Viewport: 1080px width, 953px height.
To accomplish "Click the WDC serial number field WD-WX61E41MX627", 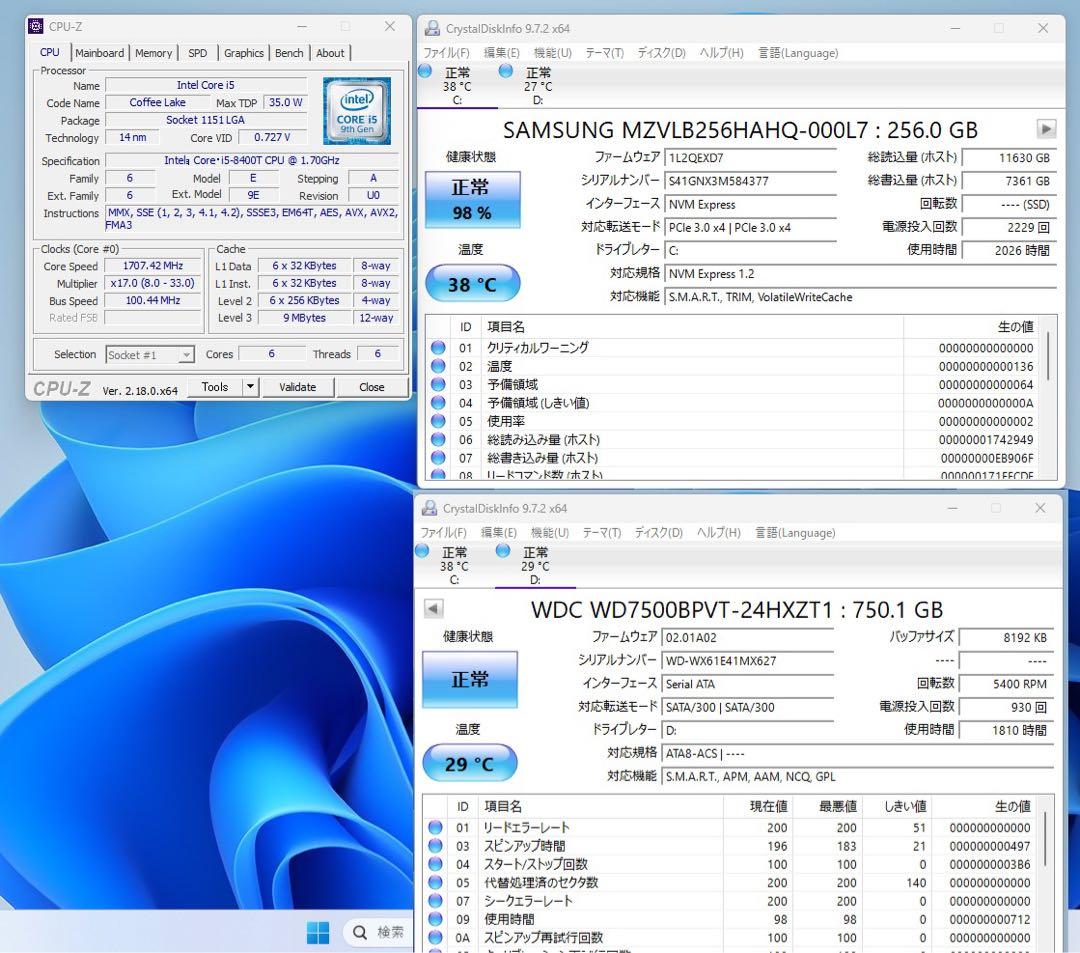I will pos(748,661).
